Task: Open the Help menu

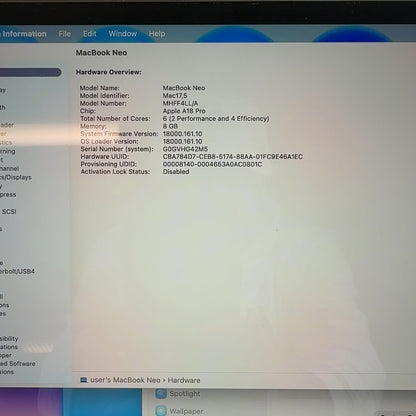Action: coord(157,34)
